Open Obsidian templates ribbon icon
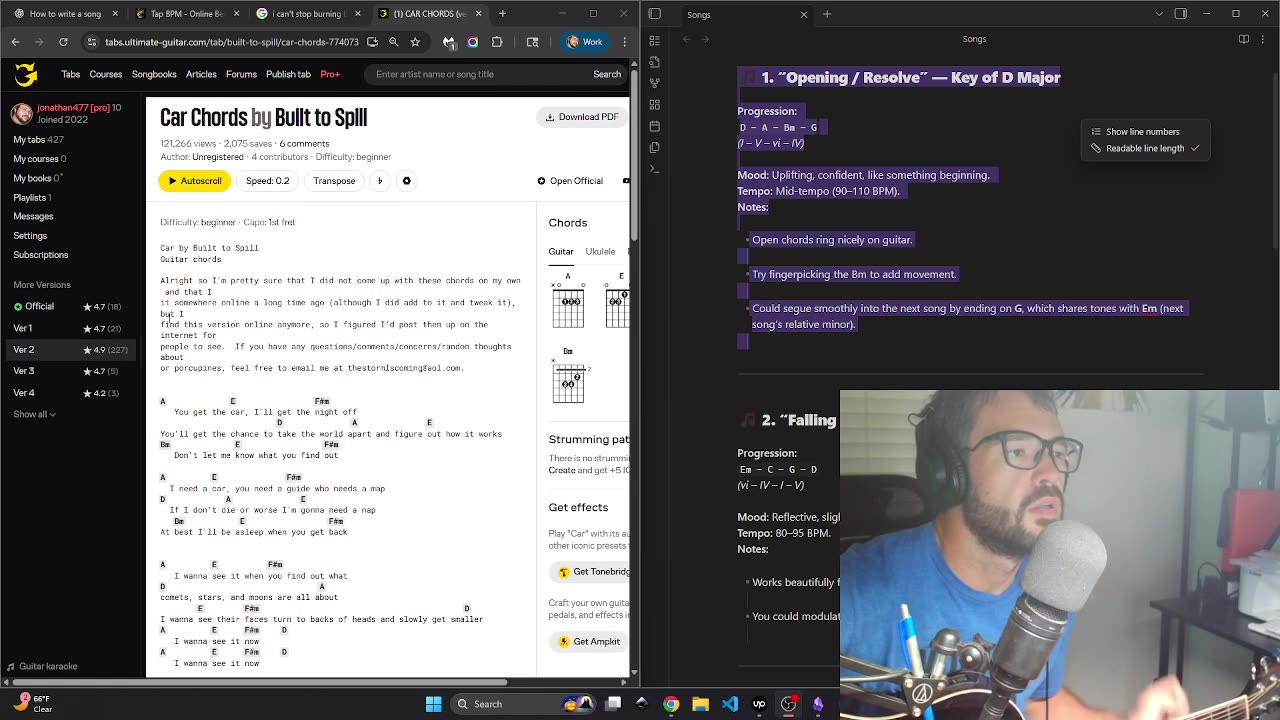This screenshot has width=1280, height=720. tap(654, 147)
